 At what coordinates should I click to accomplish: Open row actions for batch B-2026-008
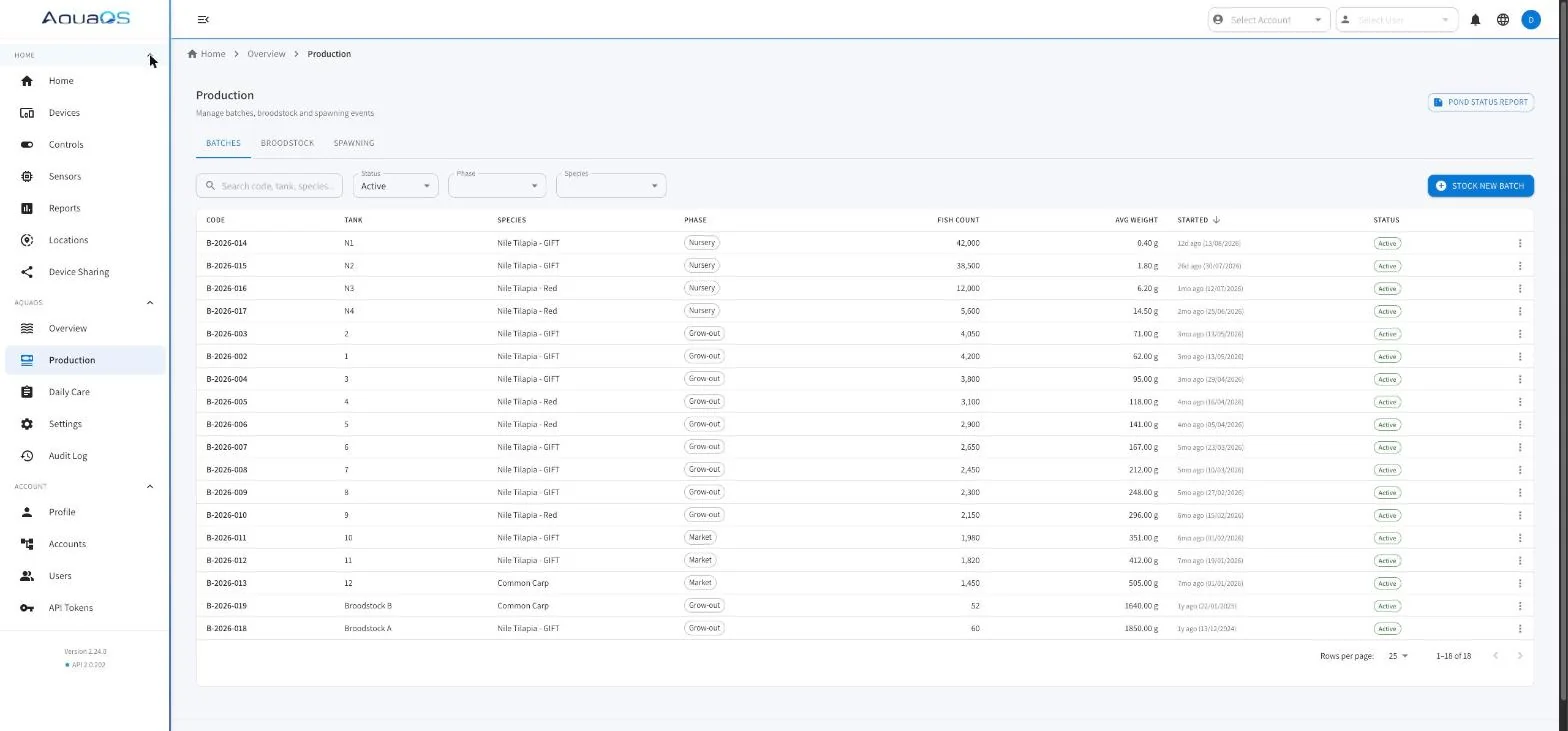click(1519, 470)
